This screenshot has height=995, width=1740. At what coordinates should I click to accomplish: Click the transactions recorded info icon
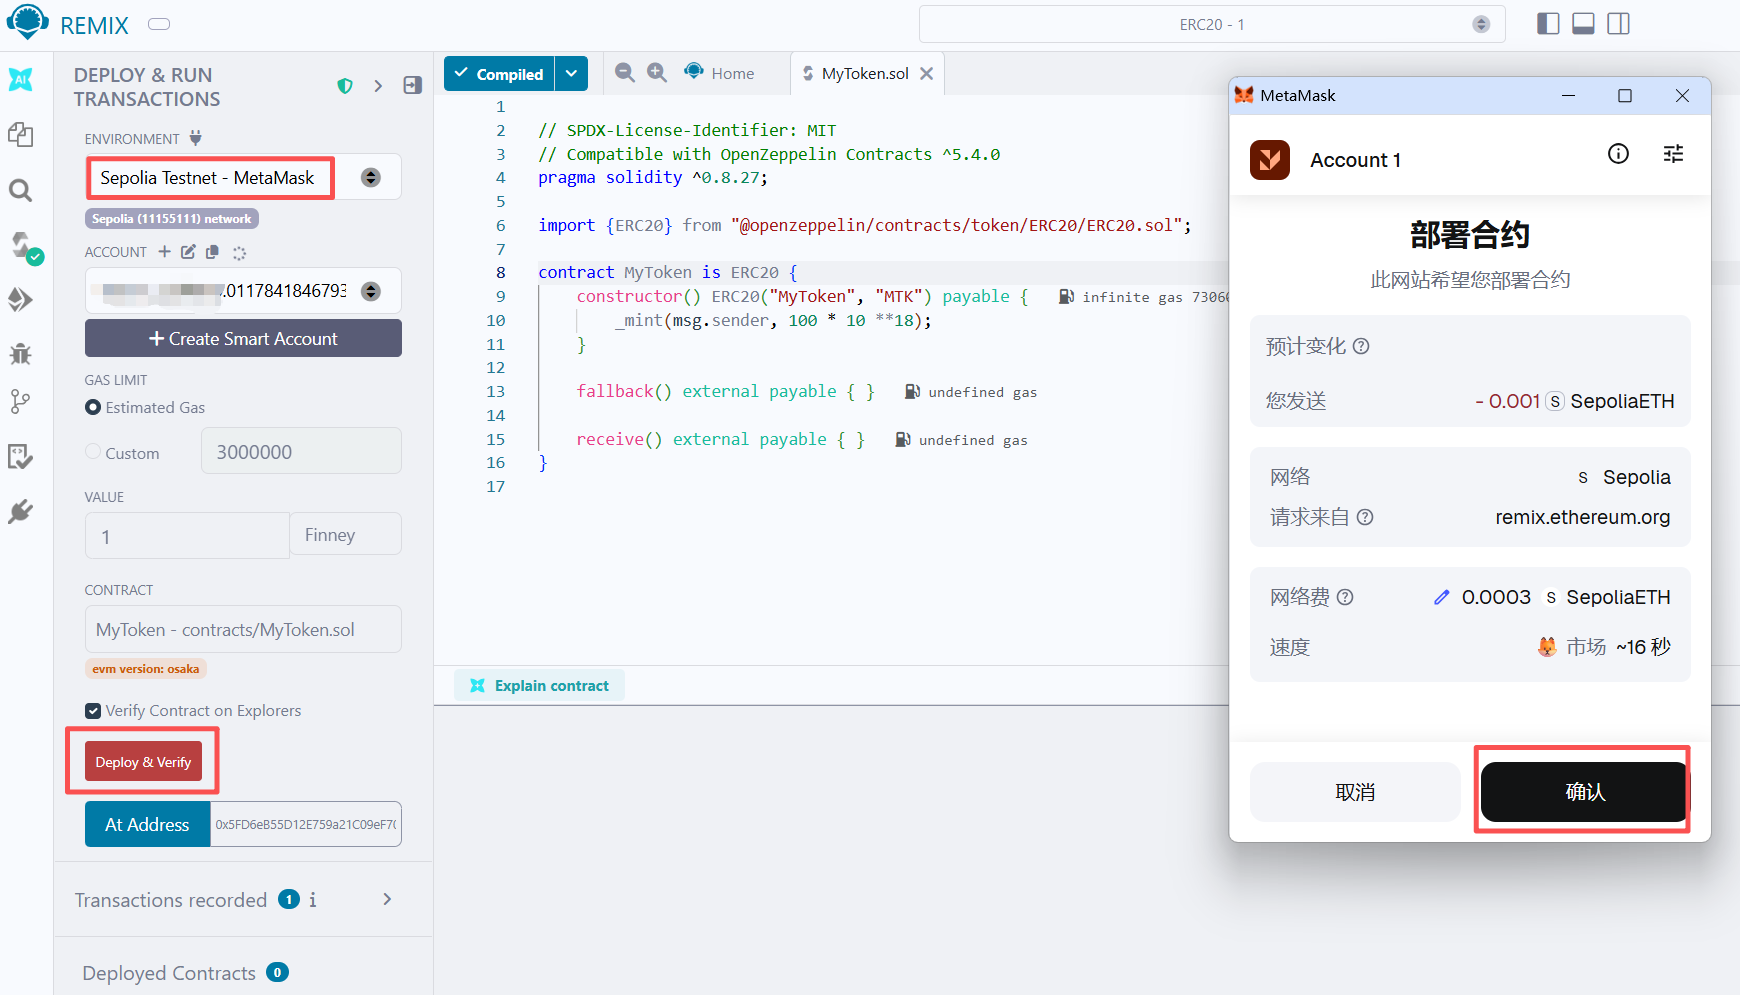coord(313,900)
